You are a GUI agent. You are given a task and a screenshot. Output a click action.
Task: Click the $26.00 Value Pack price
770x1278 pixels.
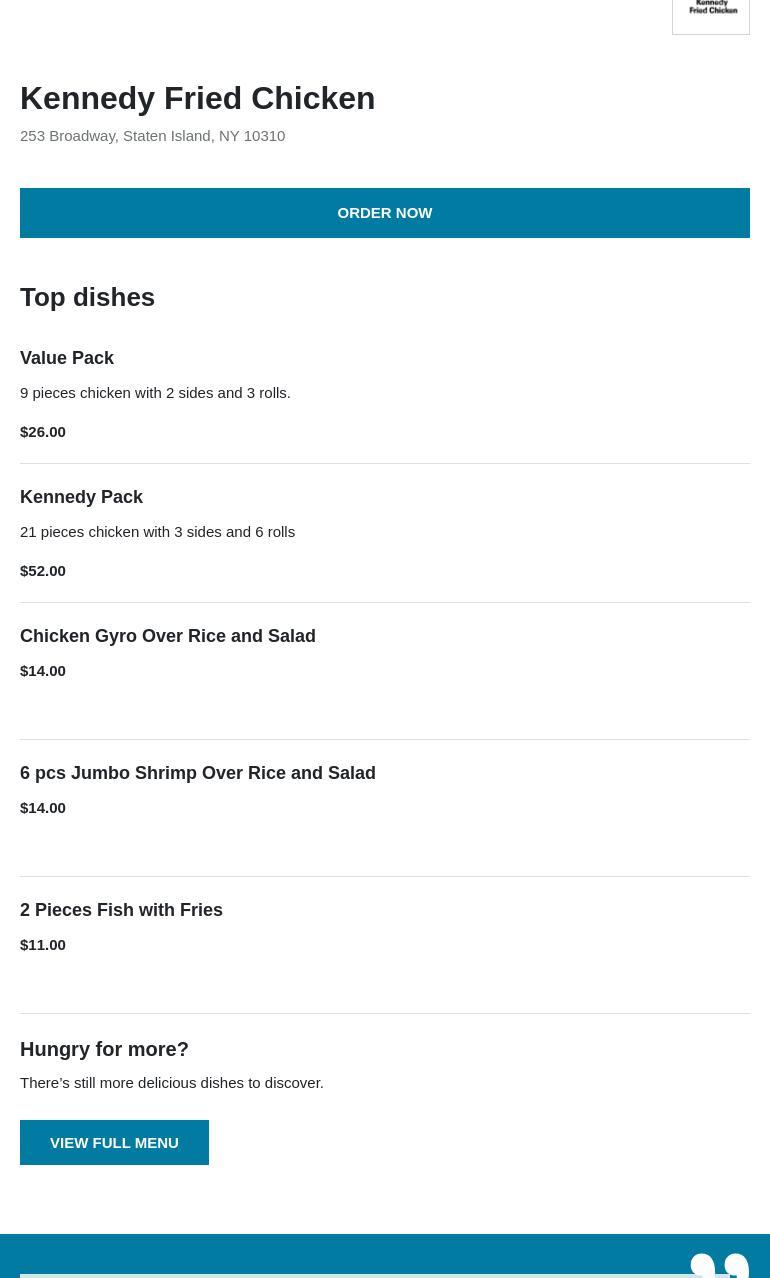tap(43, 431)
